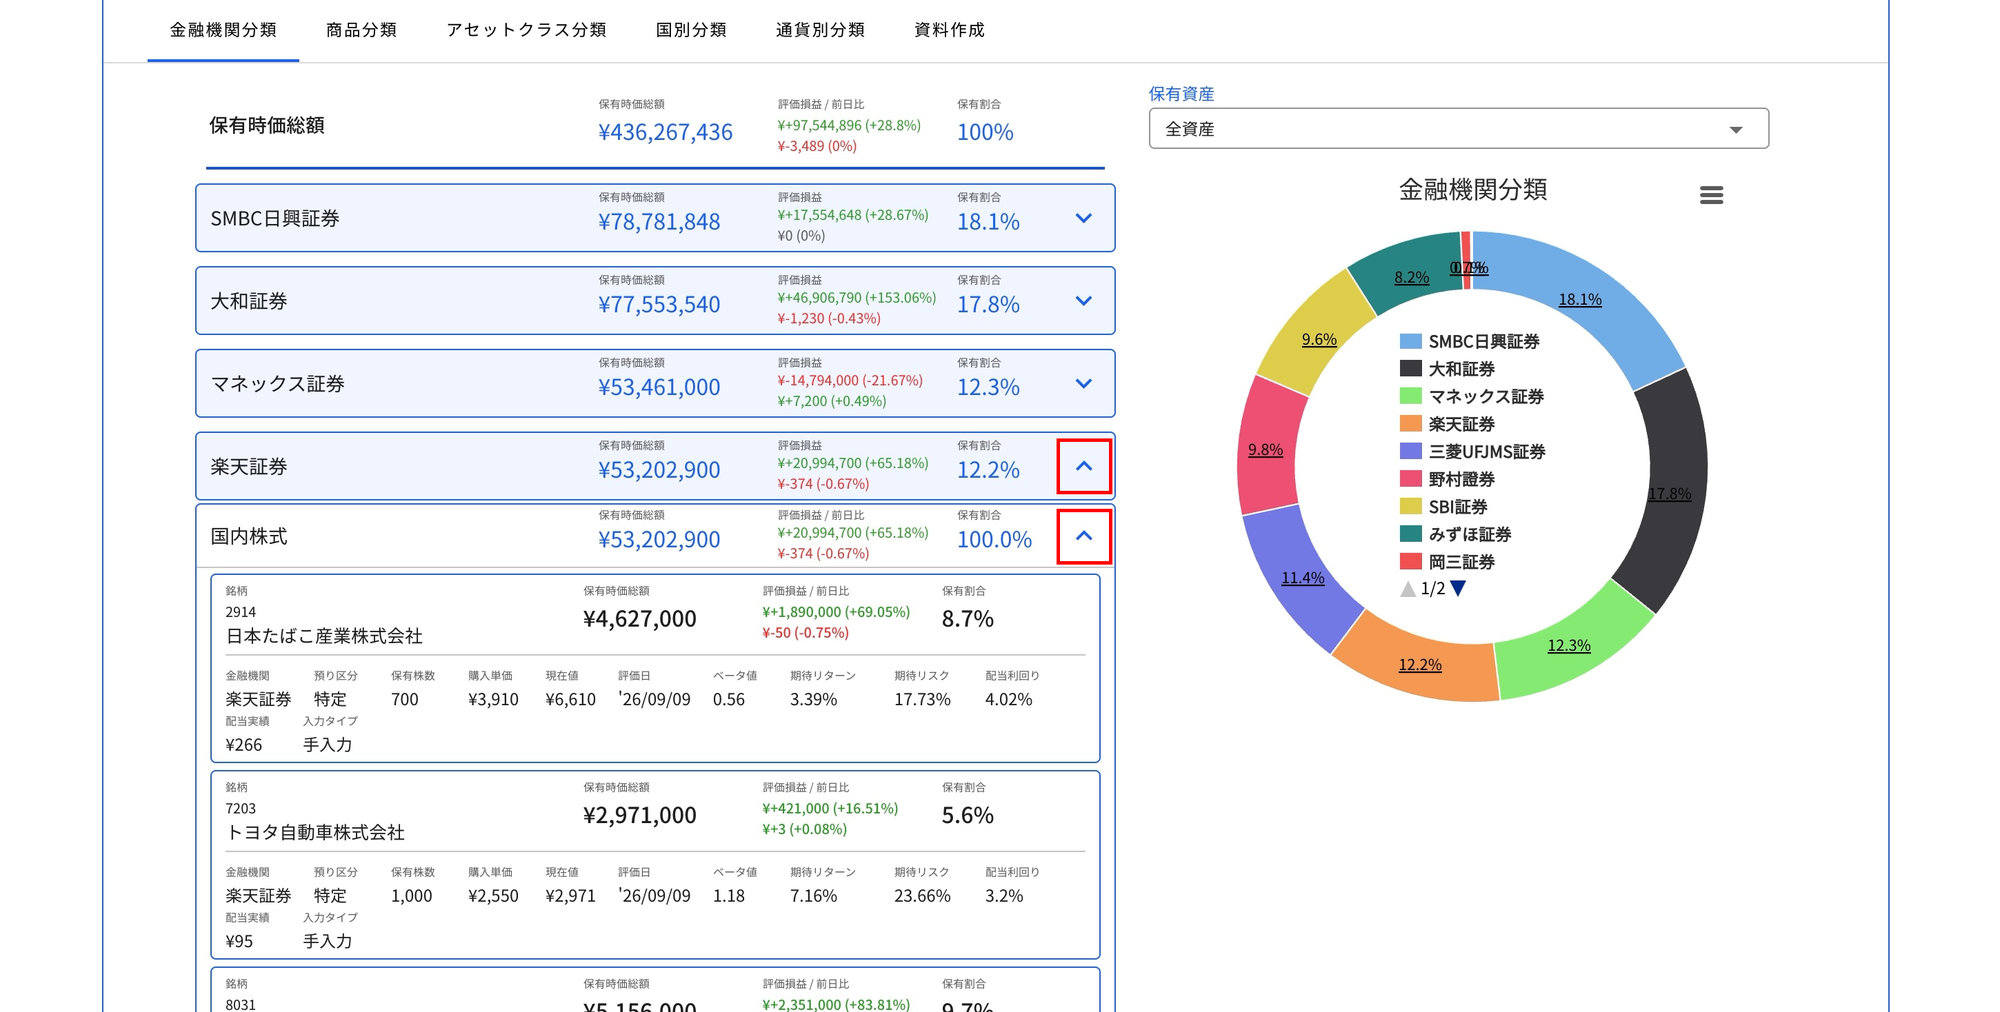Select the 日本たばこ産業株式会社 stock name
The width and height of the screenshot is (2000, 1012).
pyautogui.click(x=324, y=636)
